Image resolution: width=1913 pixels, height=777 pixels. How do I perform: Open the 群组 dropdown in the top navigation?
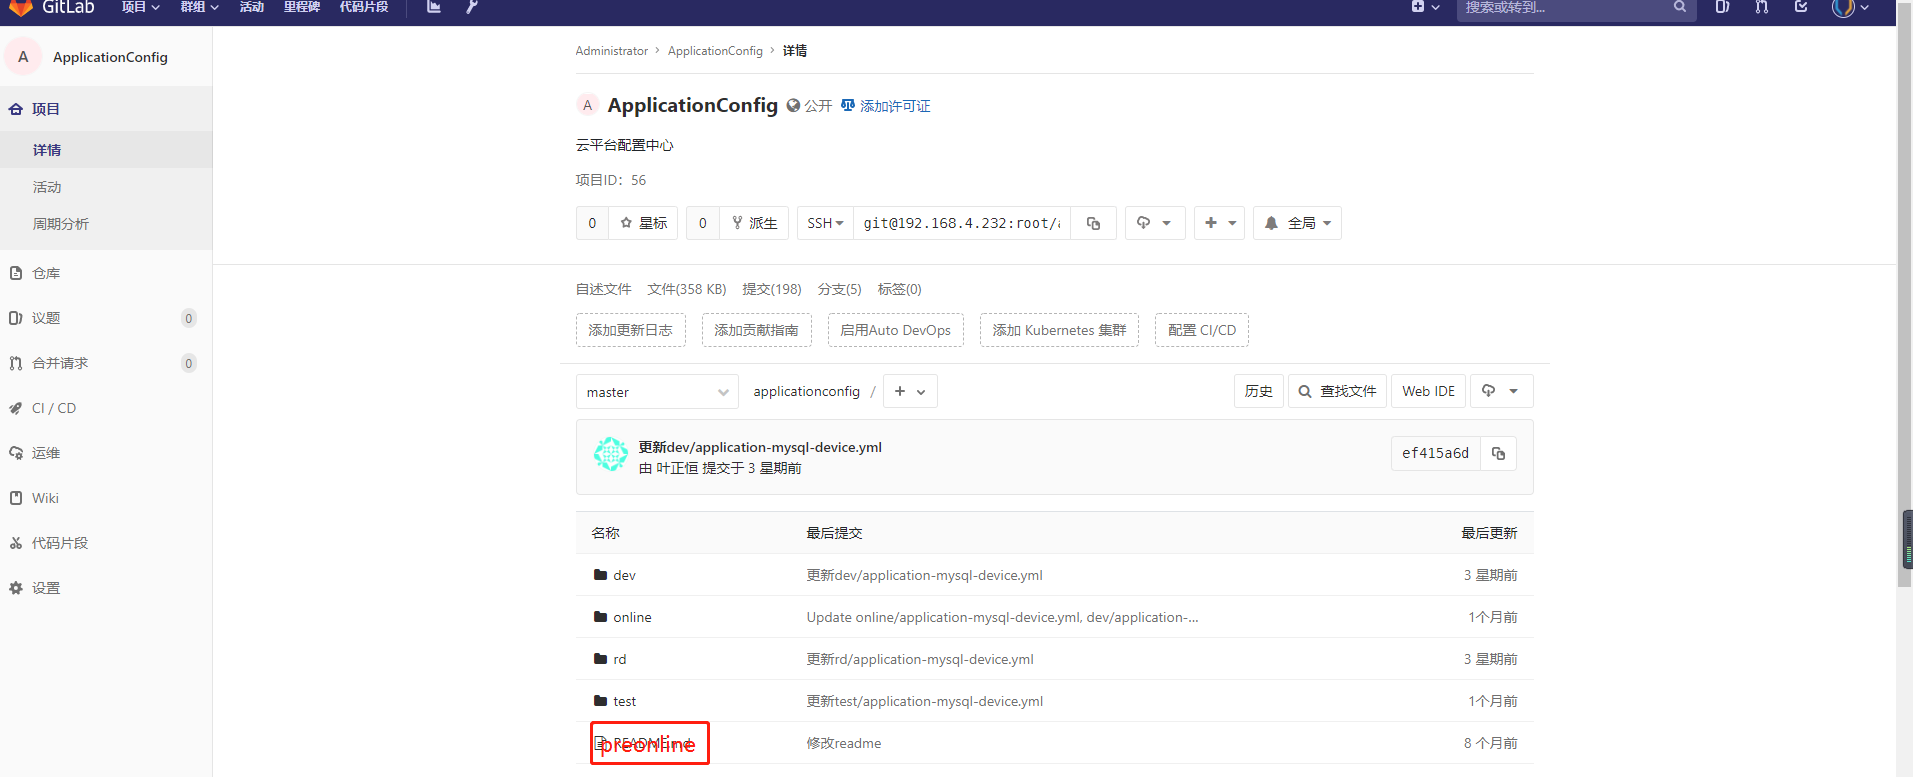click(x=200, y=7)
